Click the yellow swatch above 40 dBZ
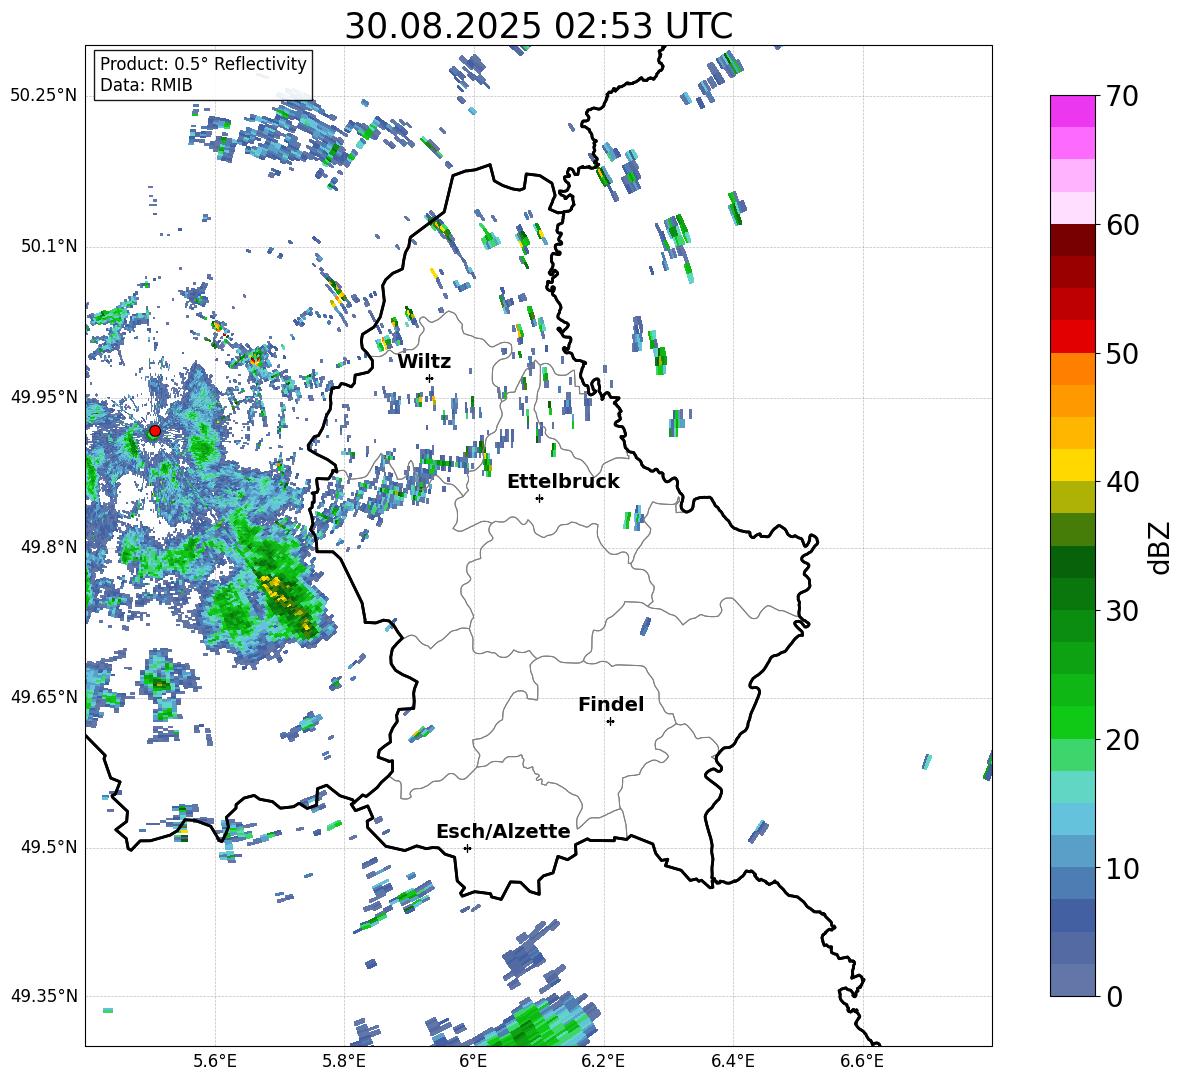The width and height of the screenshot is (1184, 1081). pyautogui.click(x=1073, y=466)
